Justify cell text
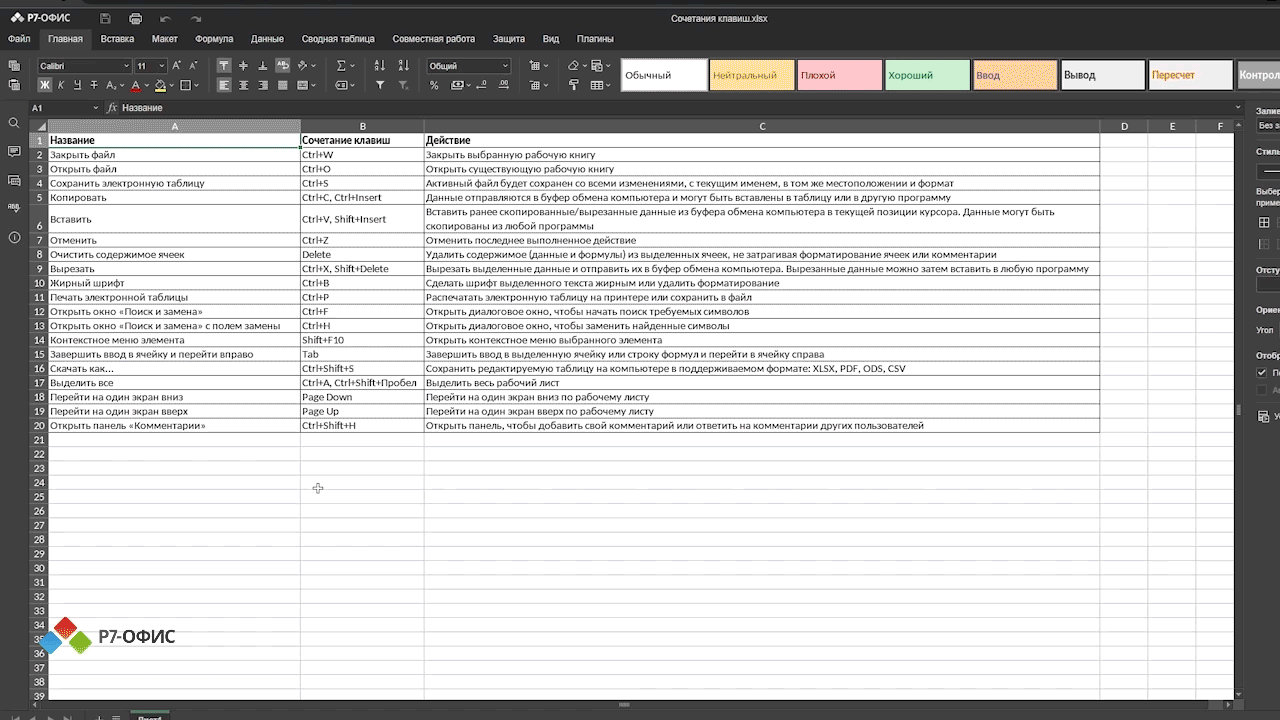The image size is (1280, 720). [x=282, y=85]
